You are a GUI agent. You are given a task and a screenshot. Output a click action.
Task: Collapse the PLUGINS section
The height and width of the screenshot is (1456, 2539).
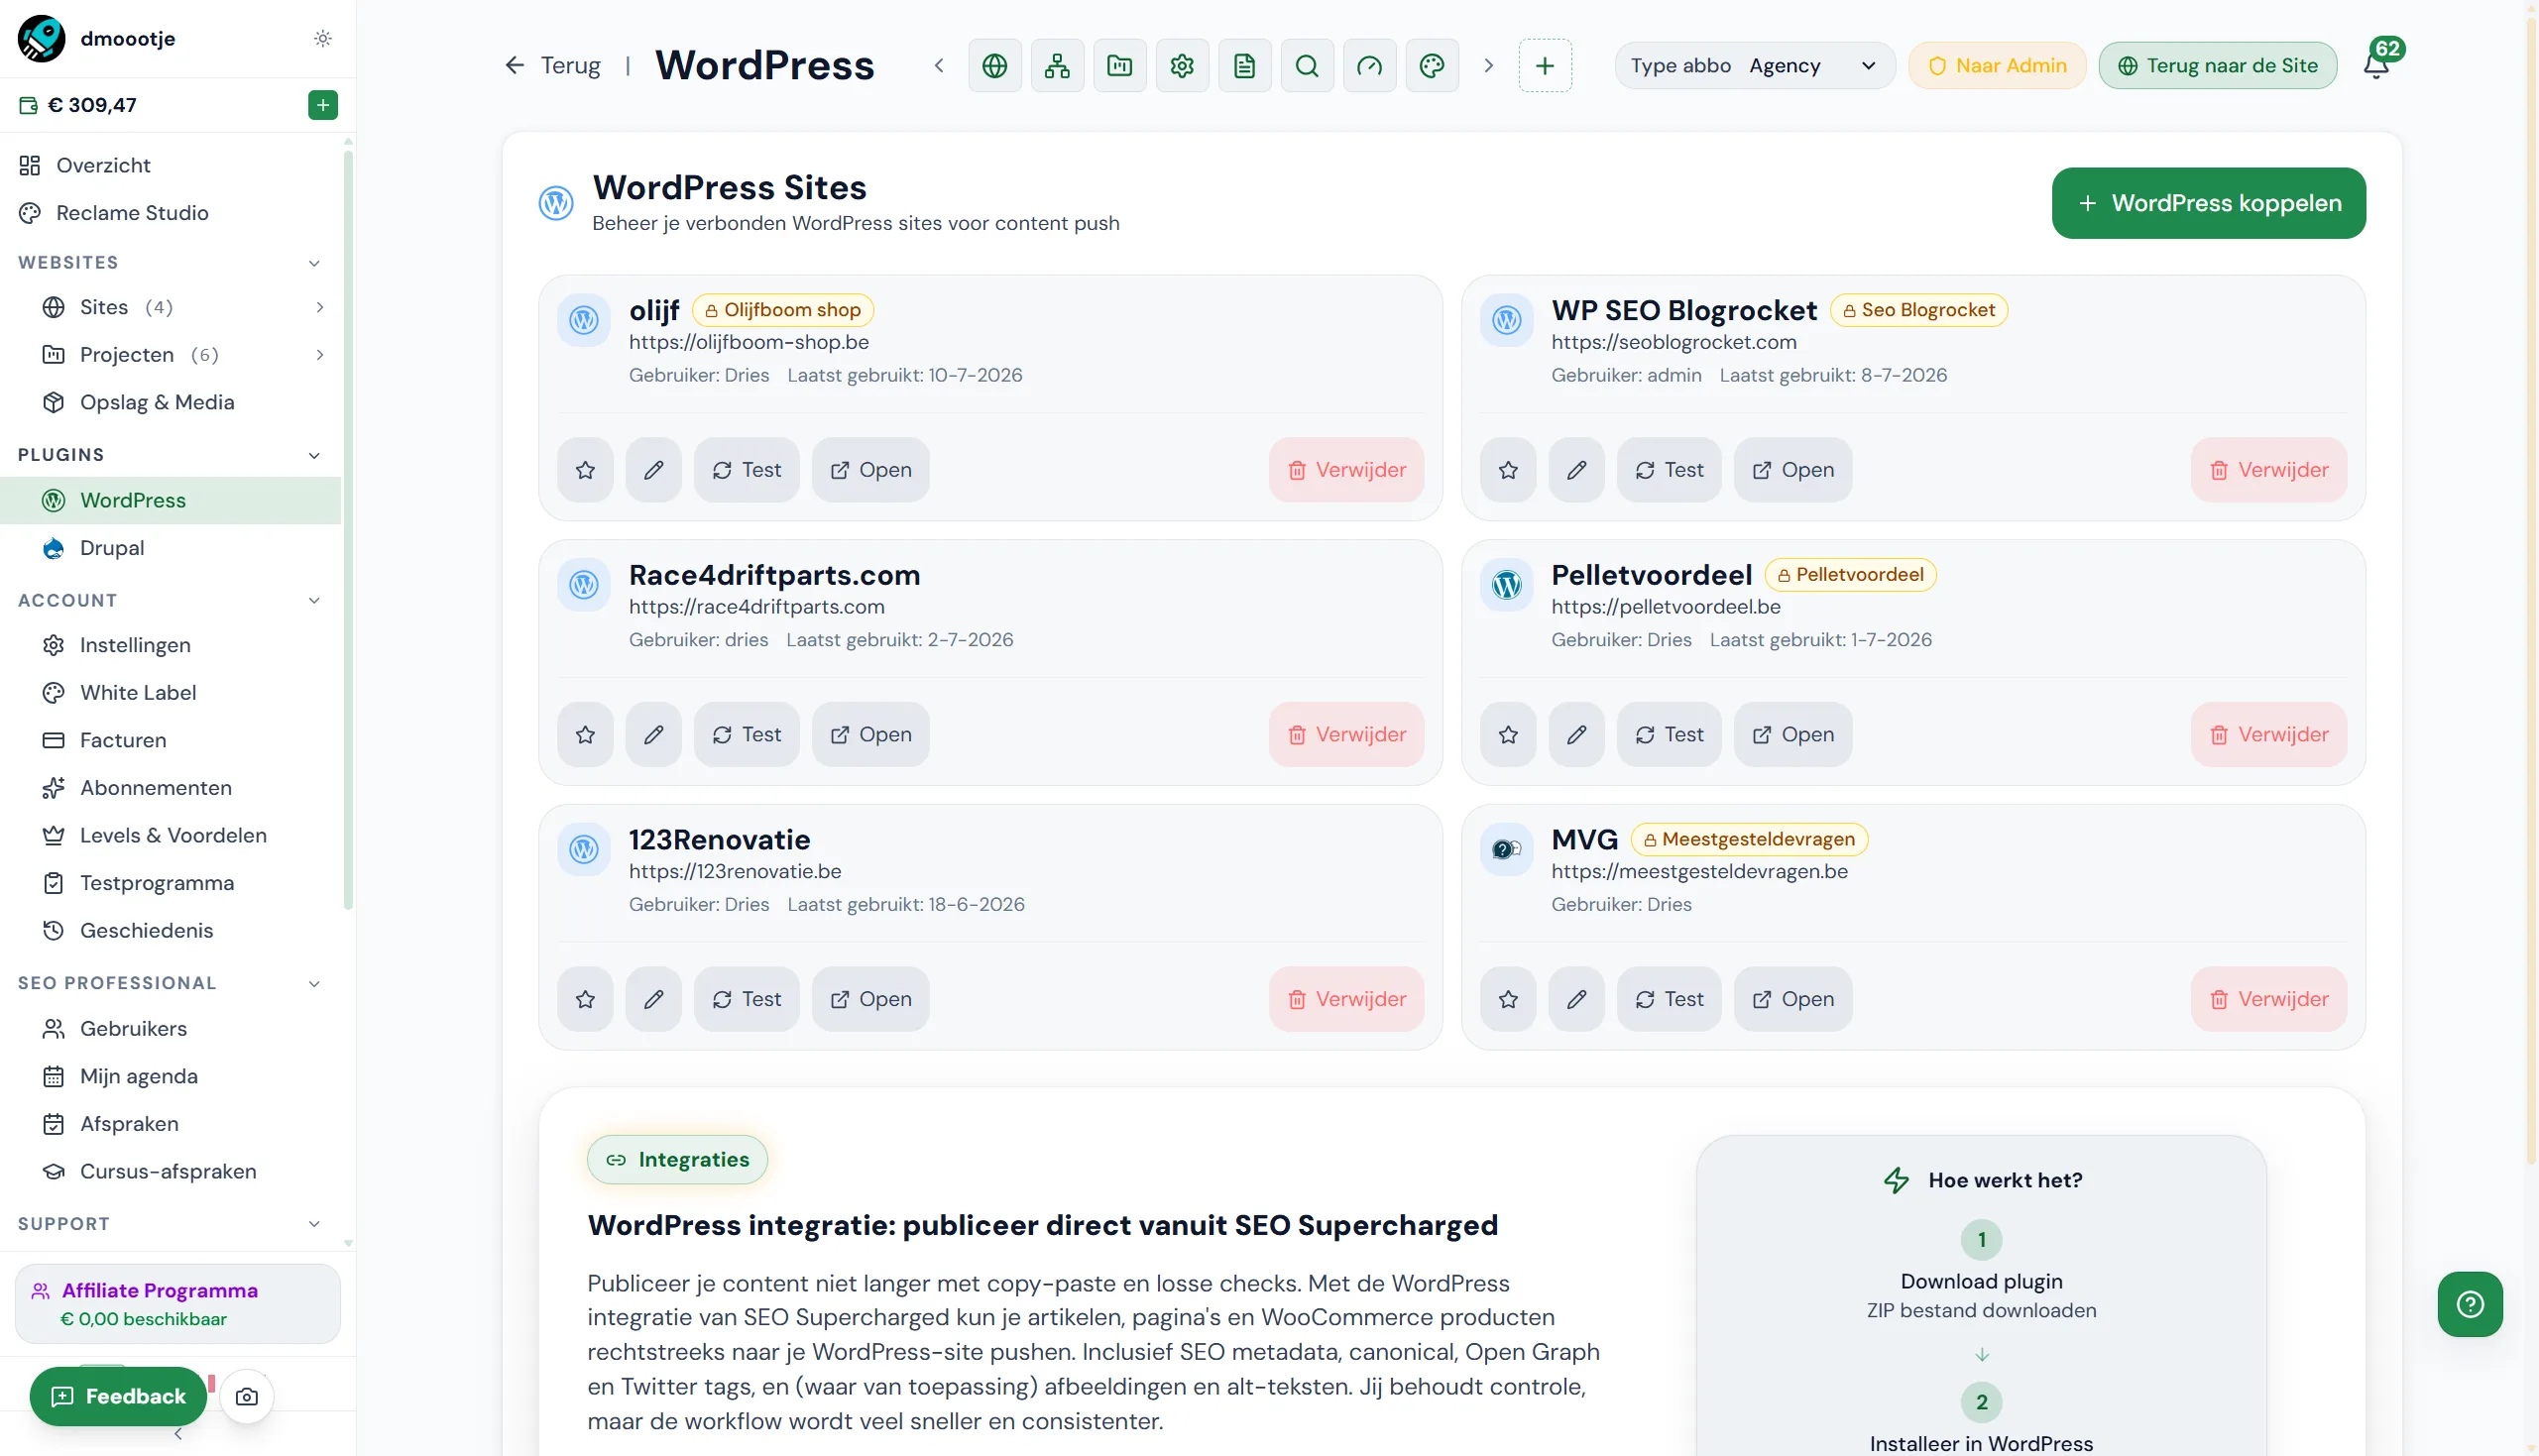(x=314, y=455)
